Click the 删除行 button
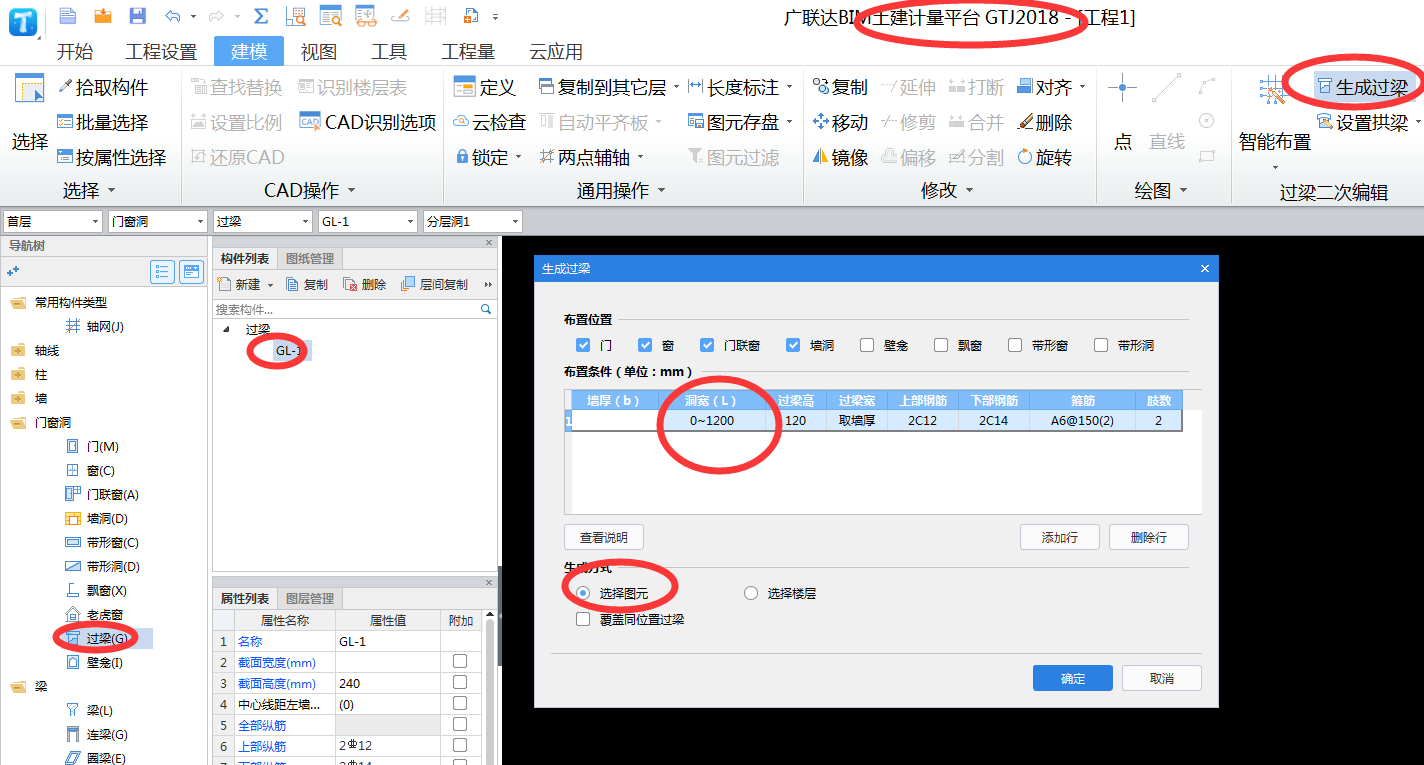The height and width of the screenshot is (765, 1424). (1149, 537)
